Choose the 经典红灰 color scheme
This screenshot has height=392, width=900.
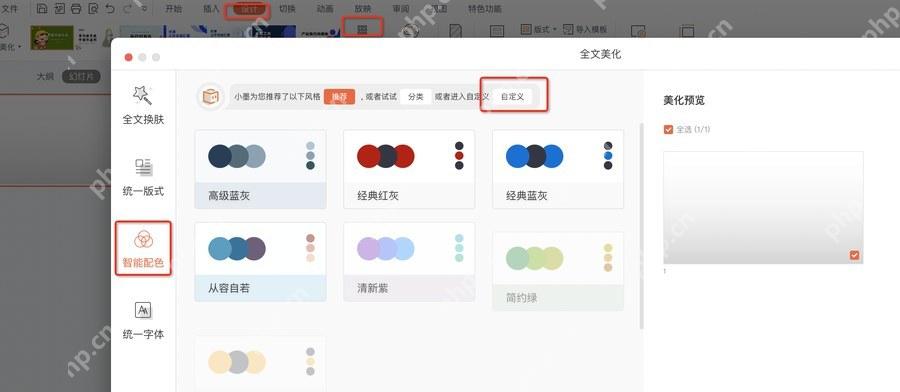click(x=409, y=169)
